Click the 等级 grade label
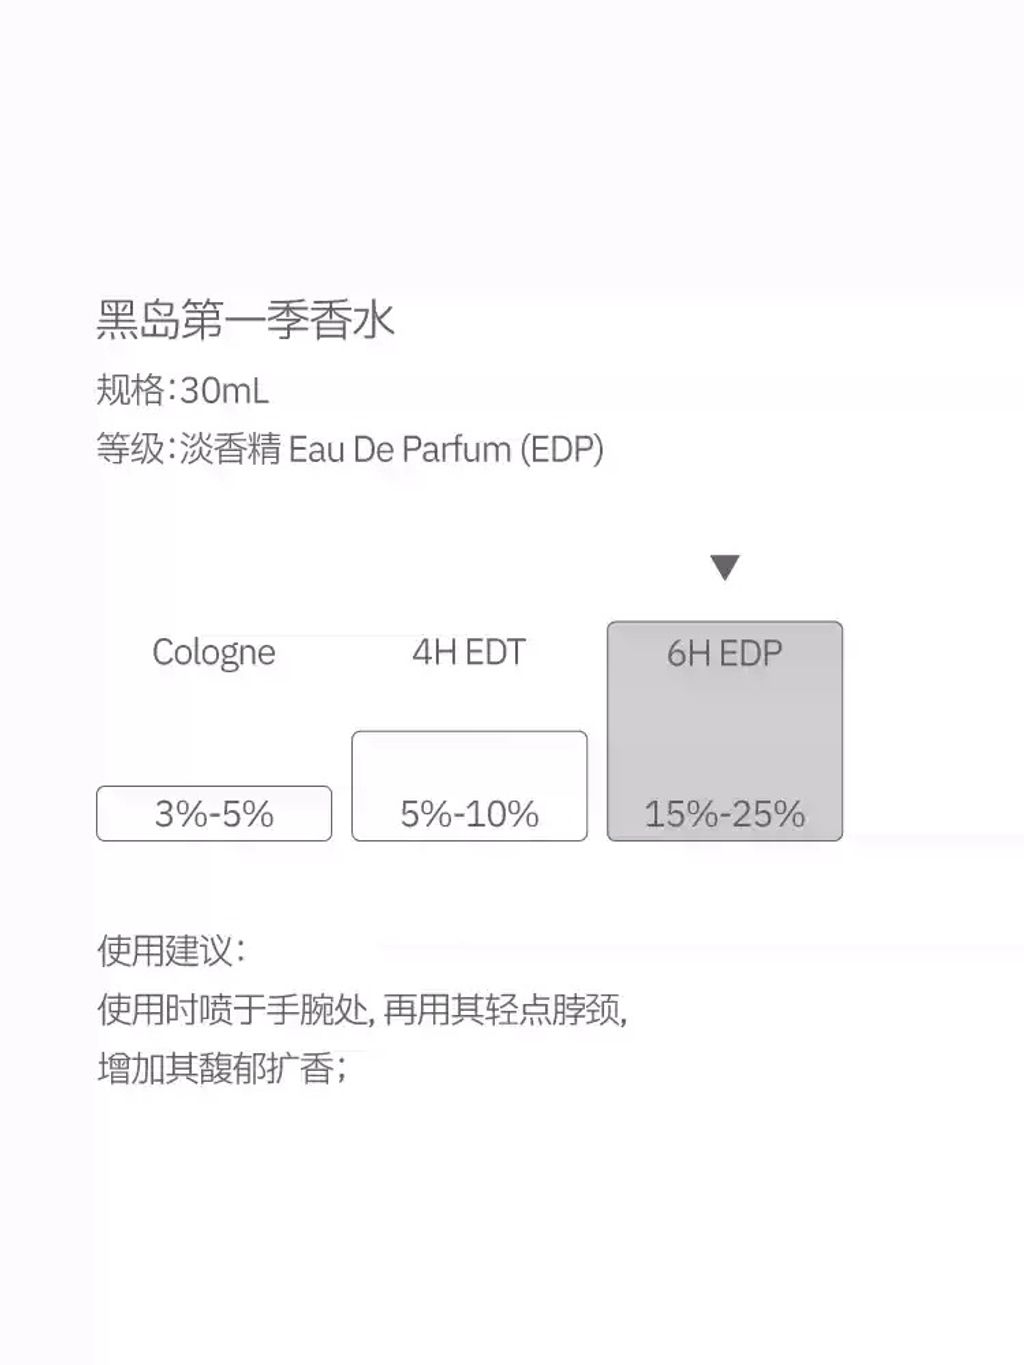 click(130, 449)
